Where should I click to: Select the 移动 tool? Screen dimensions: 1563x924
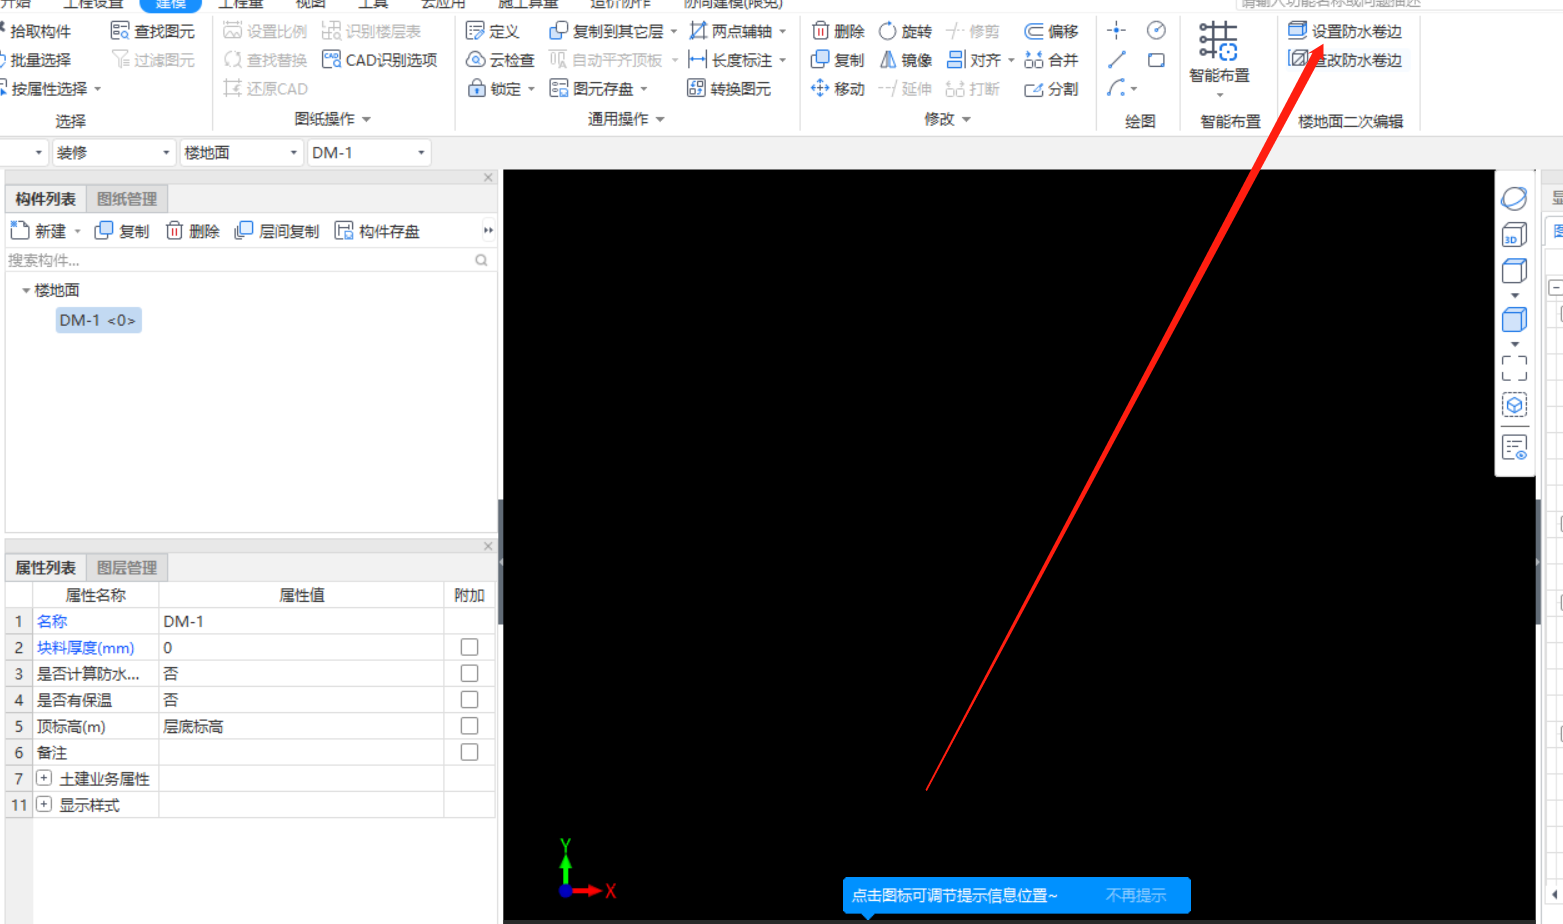coord(838,89)
